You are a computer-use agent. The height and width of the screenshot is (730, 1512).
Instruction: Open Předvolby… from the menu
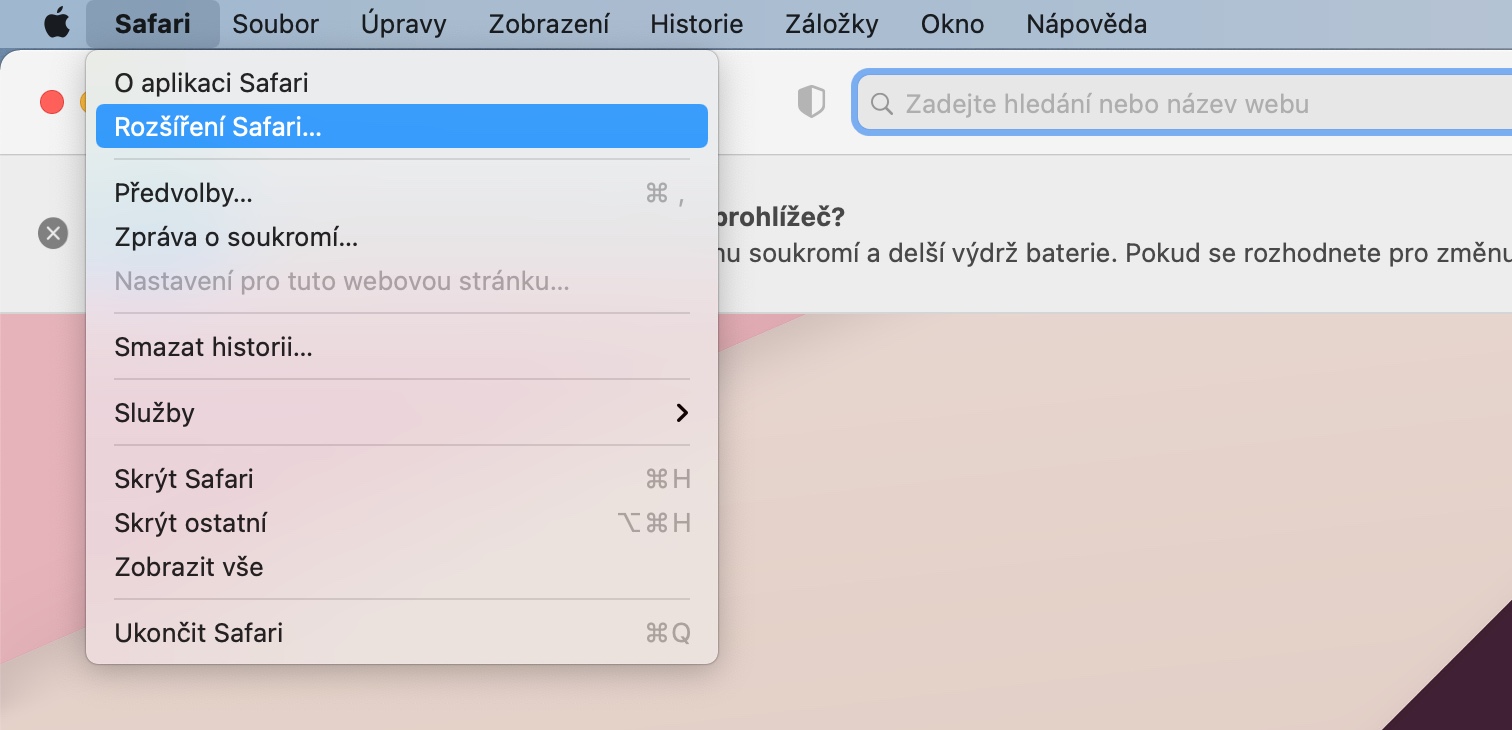183,193
